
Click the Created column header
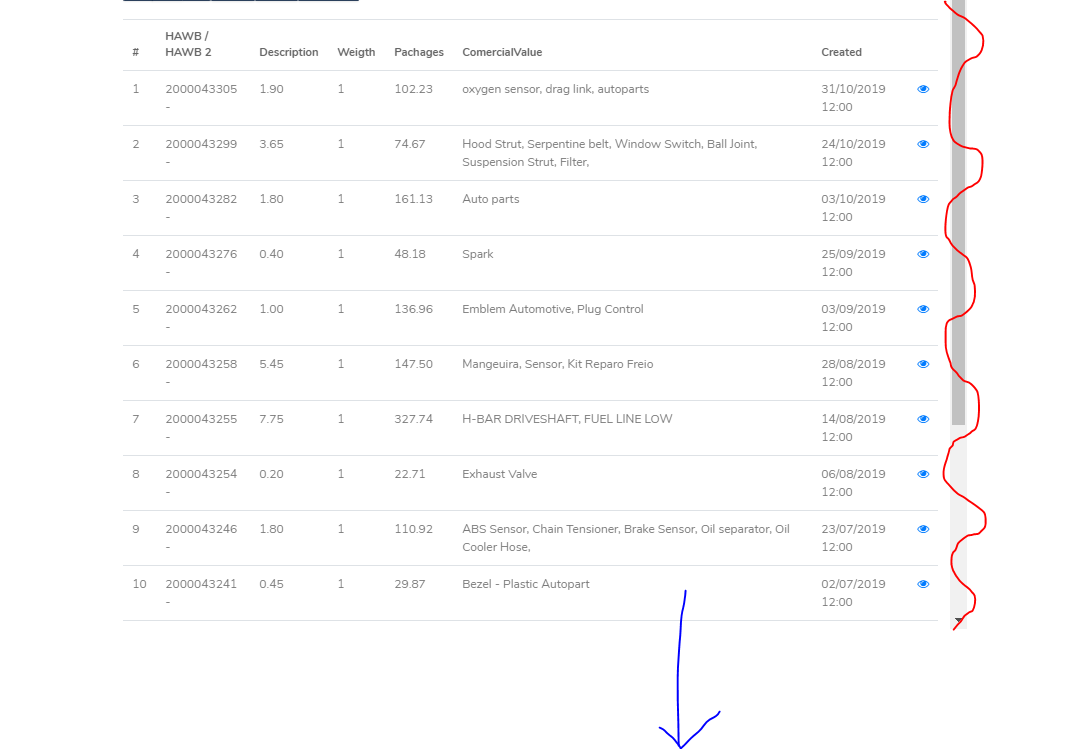coord(841,52)
